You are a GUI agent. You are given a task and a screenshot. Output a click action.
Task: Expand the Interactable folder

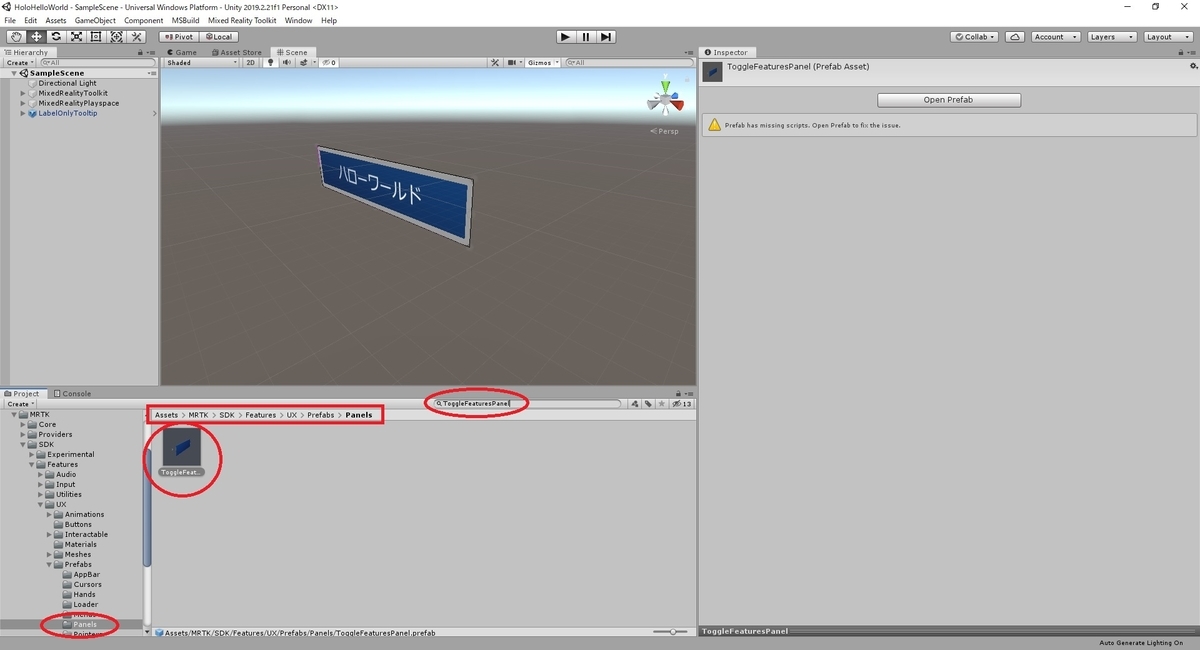click(49, 534)
